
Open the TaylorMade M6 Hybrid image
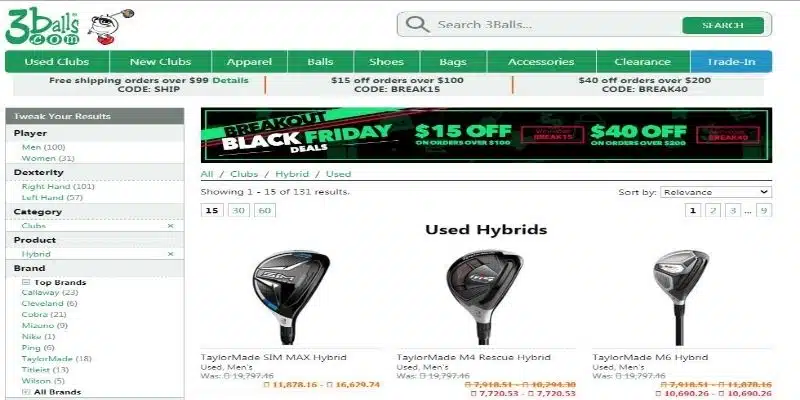pyautogui.click(x=681, y=297)
